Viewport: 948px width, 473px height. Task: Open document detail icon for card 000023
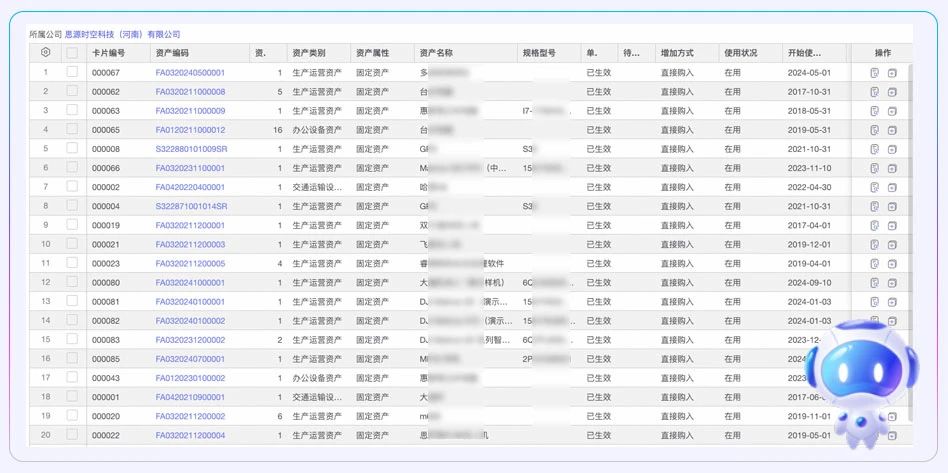[874, 264]
